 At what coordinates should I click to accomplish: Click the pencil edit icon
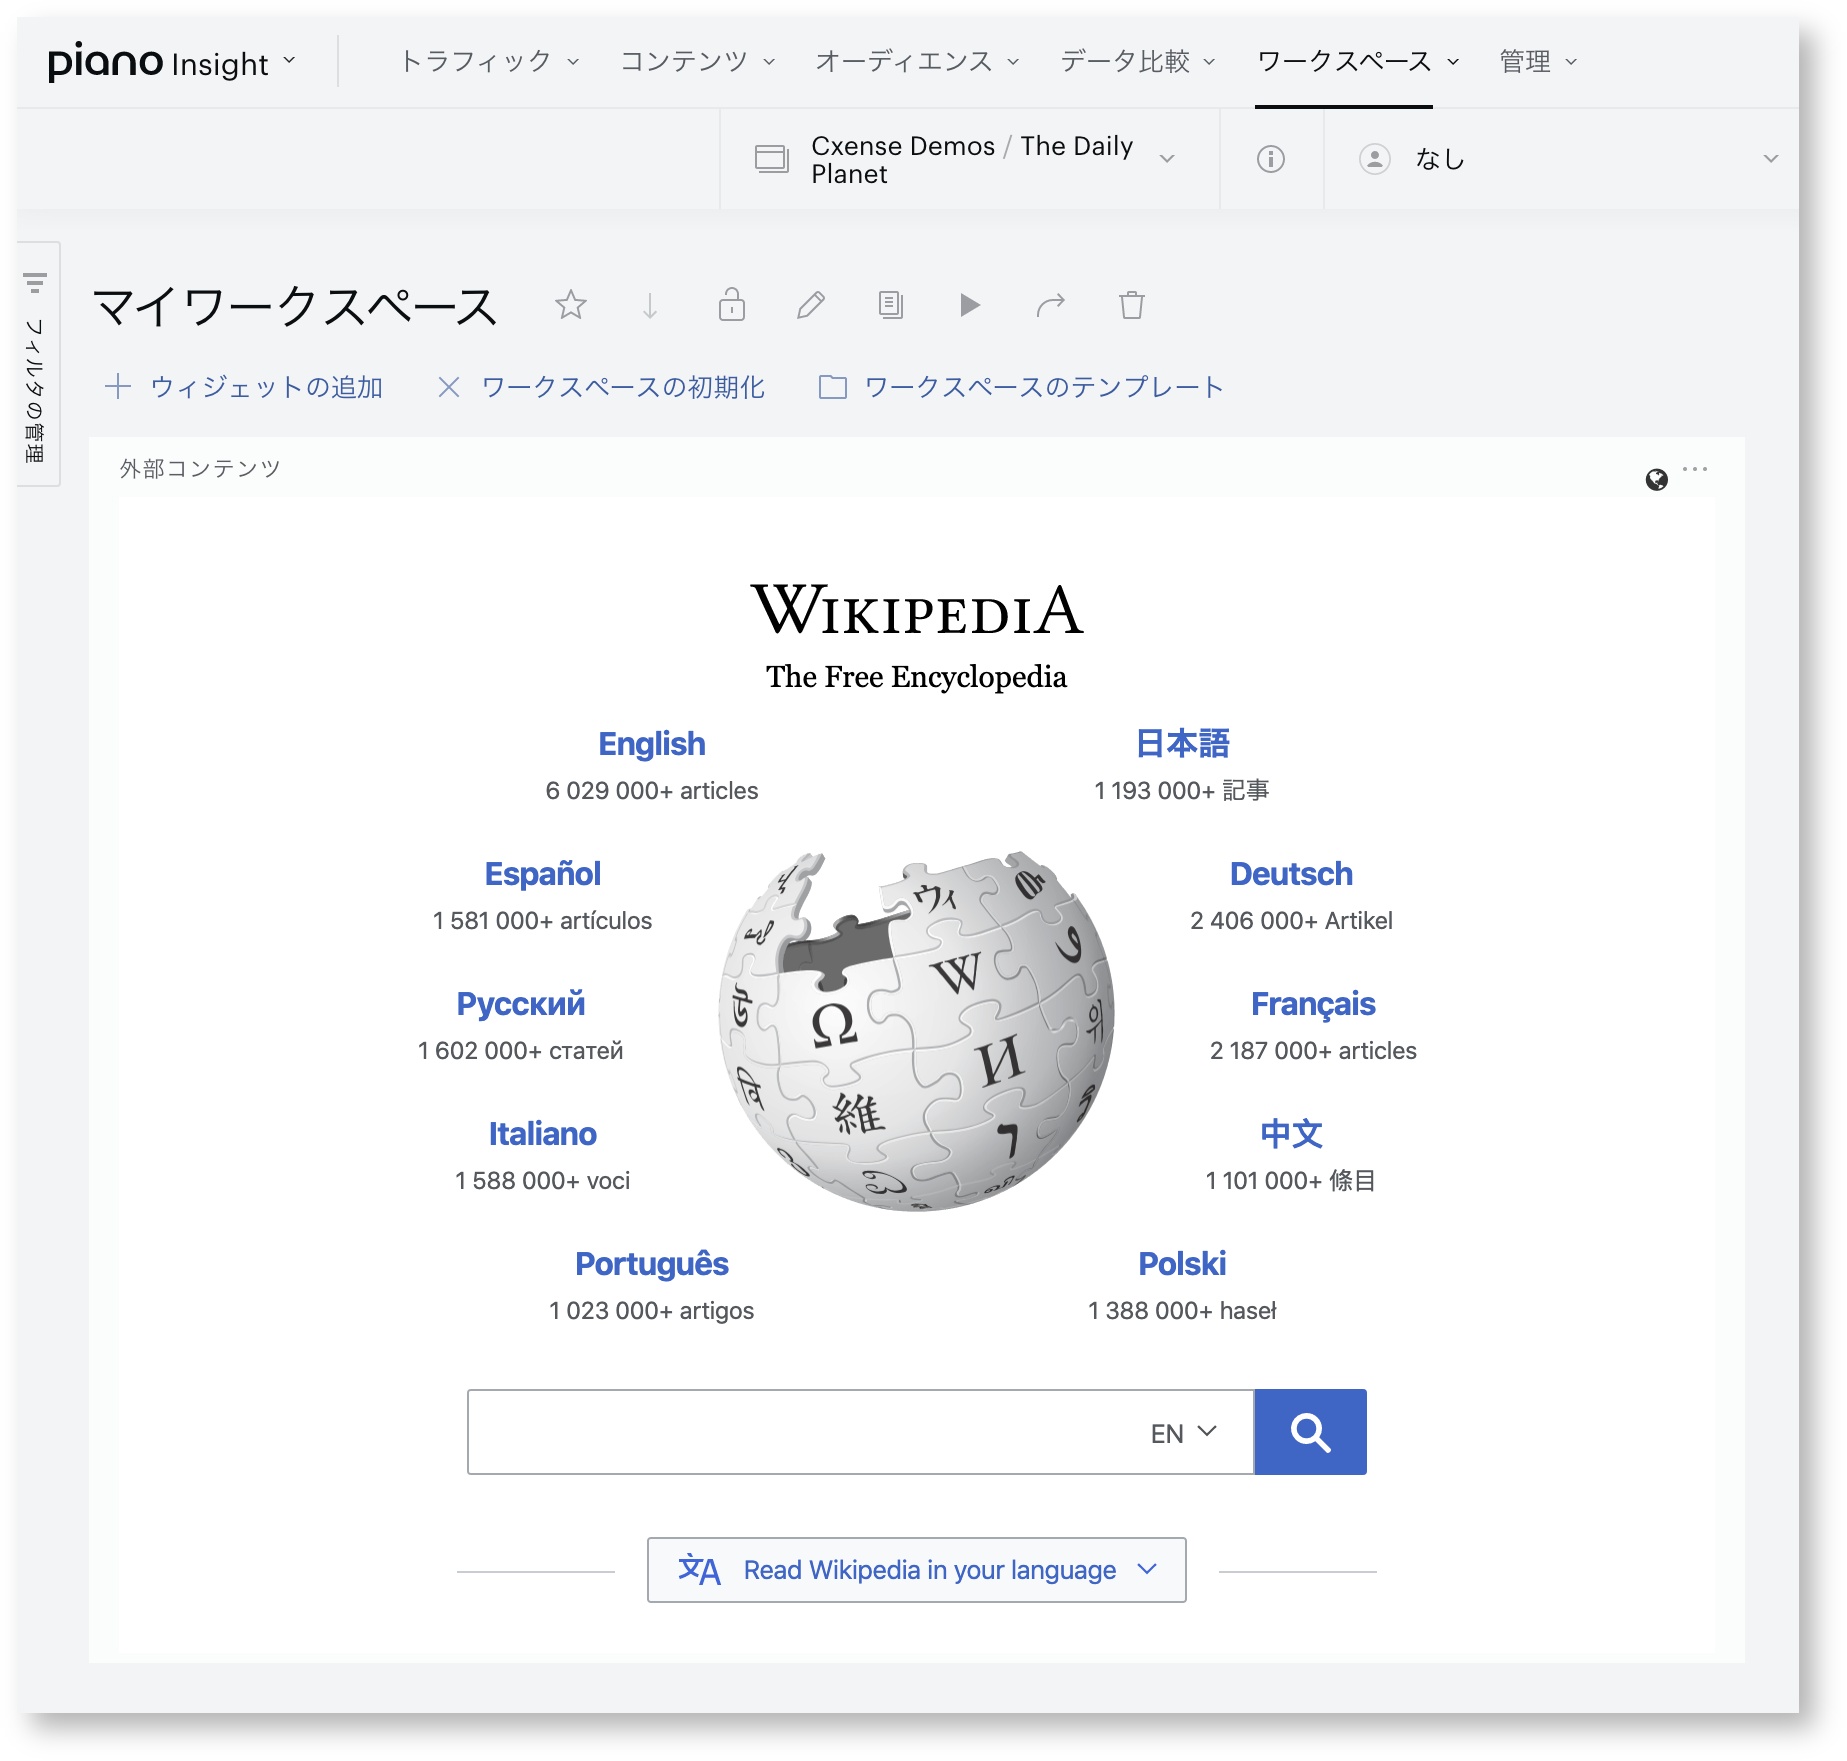tap(811, 304)
